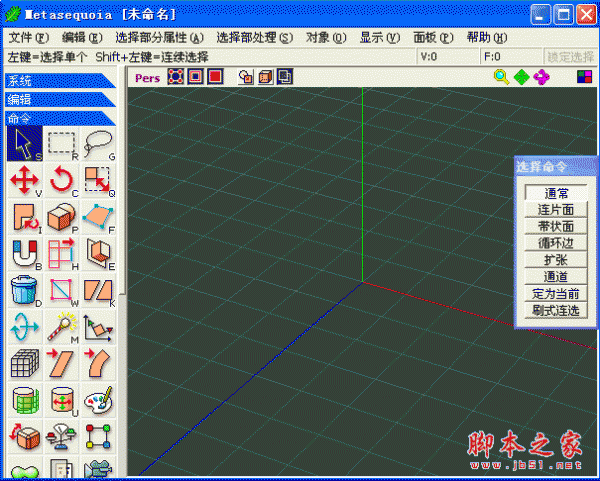Select the Lathe tool (I)
This screenshot has height=481, width=600.
pyautogui.click(x=24, y=217)
